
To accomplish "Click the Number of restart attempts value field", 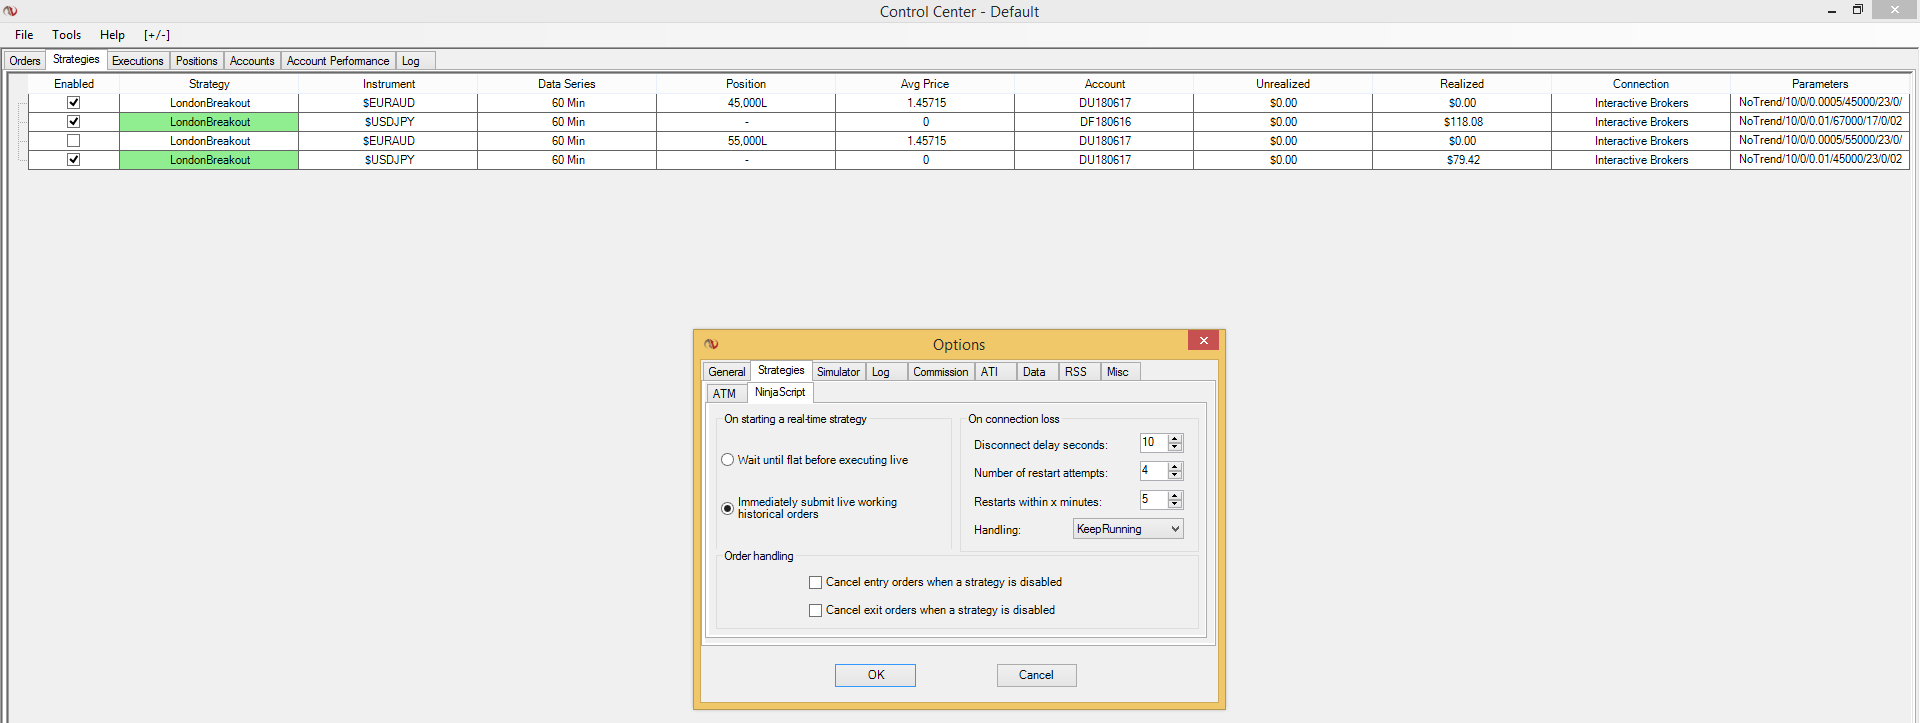I will 1153,470.
